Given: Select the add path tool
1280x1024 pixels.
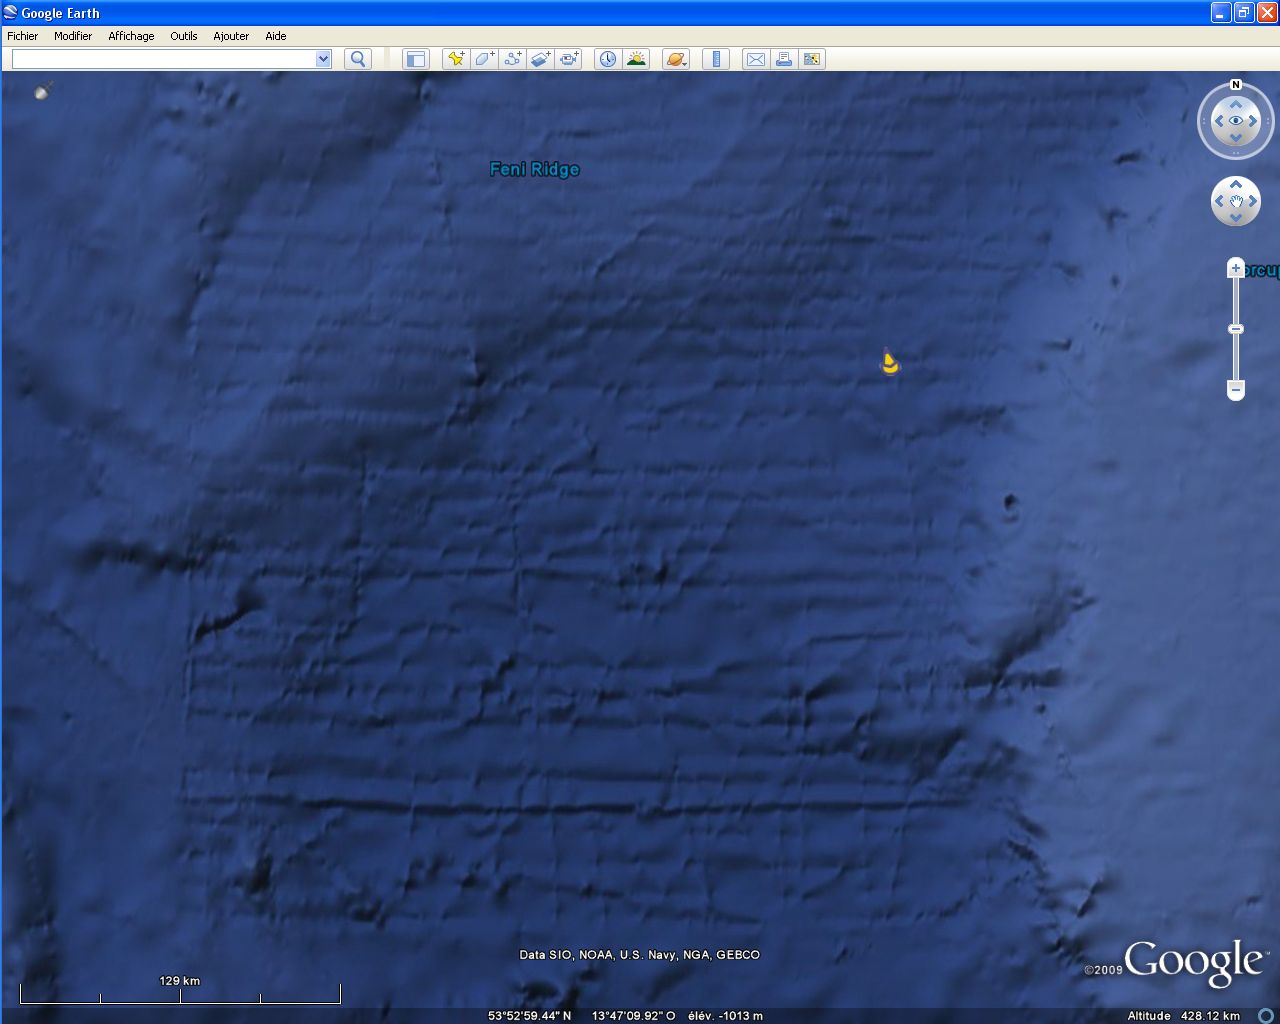Looking at the screenshot, I should 512,59.
